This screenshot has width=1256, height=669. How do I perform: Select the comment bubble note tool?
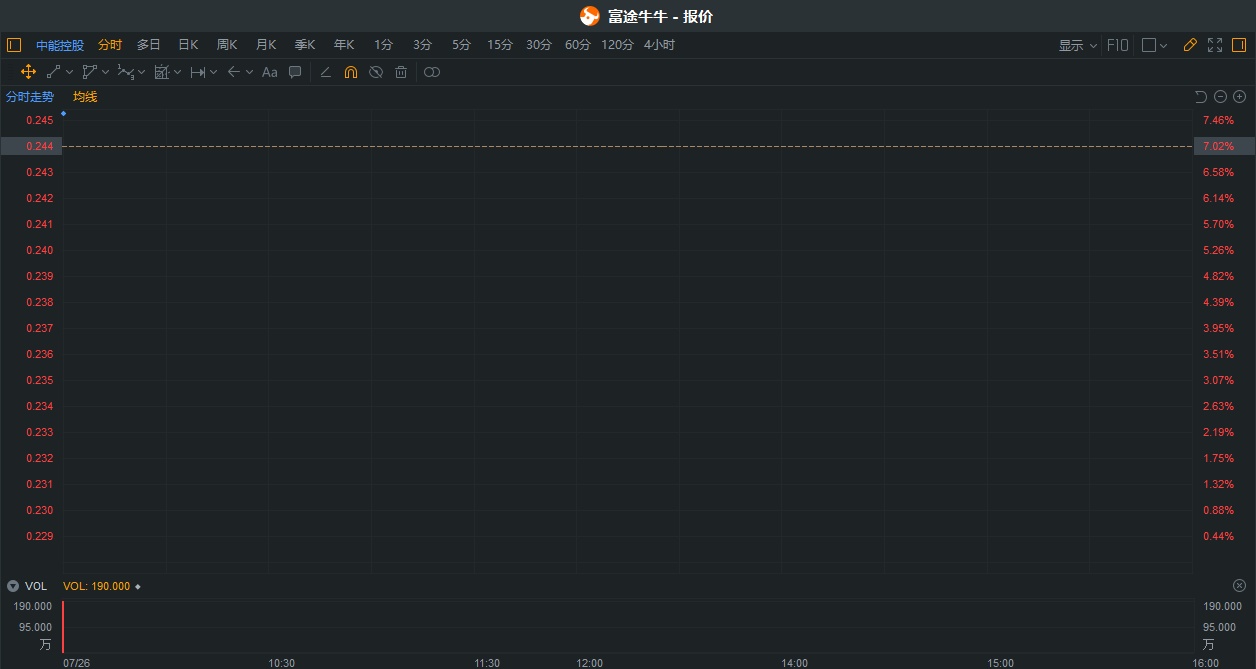click(x=295, y=72)
